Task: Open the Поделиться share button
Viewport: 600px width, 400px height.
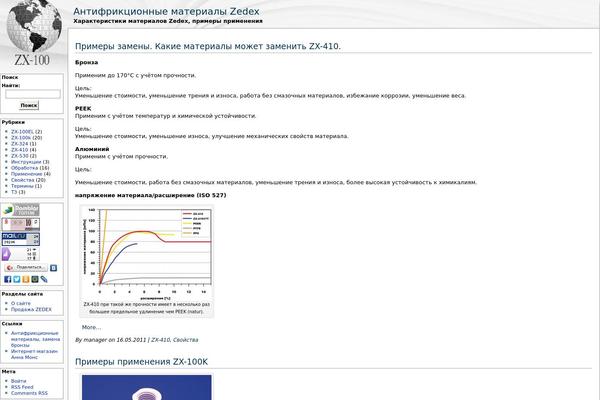Action: pyautogui.click(x=26, y=268)
